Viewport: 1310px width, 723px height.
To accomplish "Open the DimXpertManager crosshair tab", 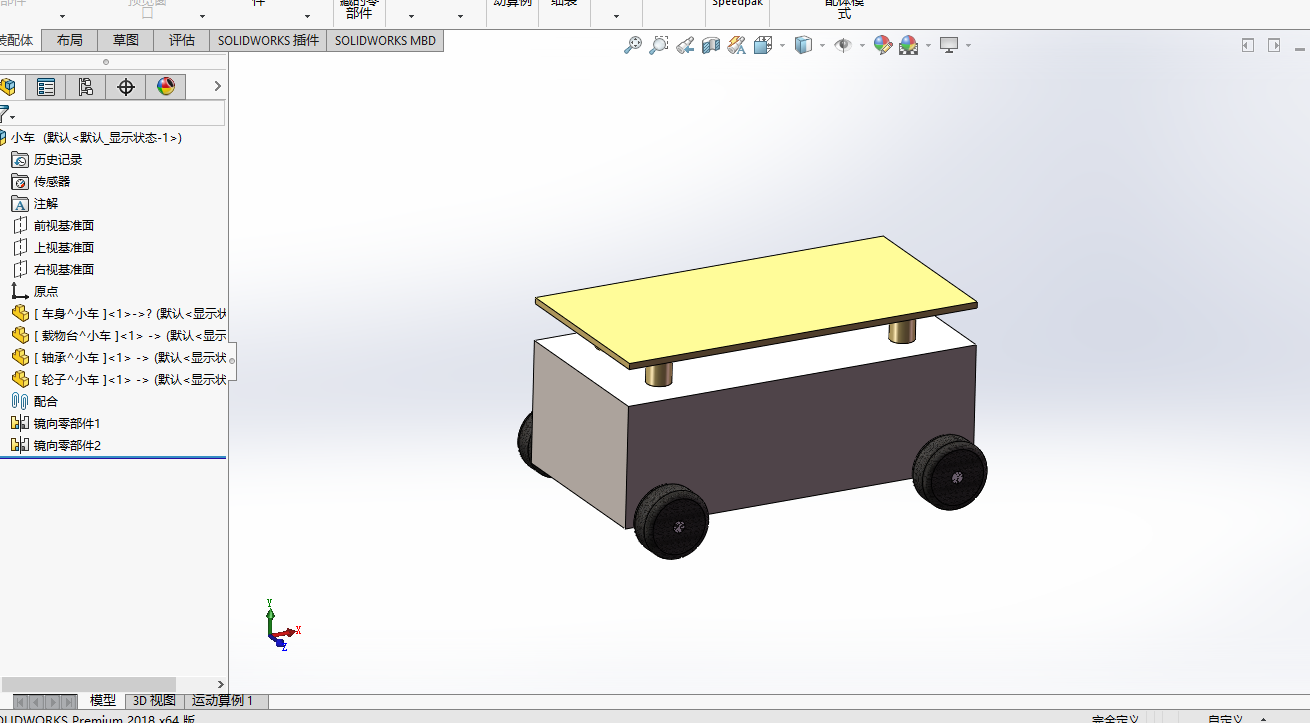I will (126, 87).
